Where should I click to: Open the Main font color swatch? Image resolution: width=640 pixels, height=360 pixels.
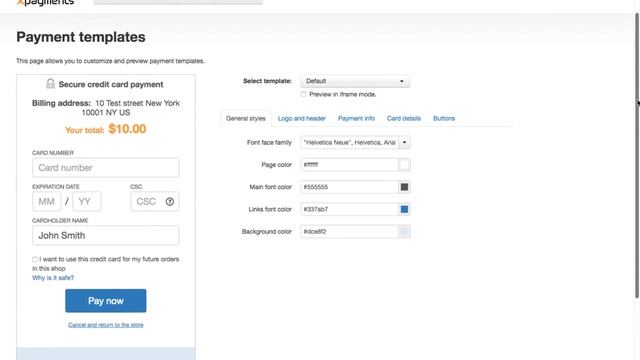tap(404, 187)
